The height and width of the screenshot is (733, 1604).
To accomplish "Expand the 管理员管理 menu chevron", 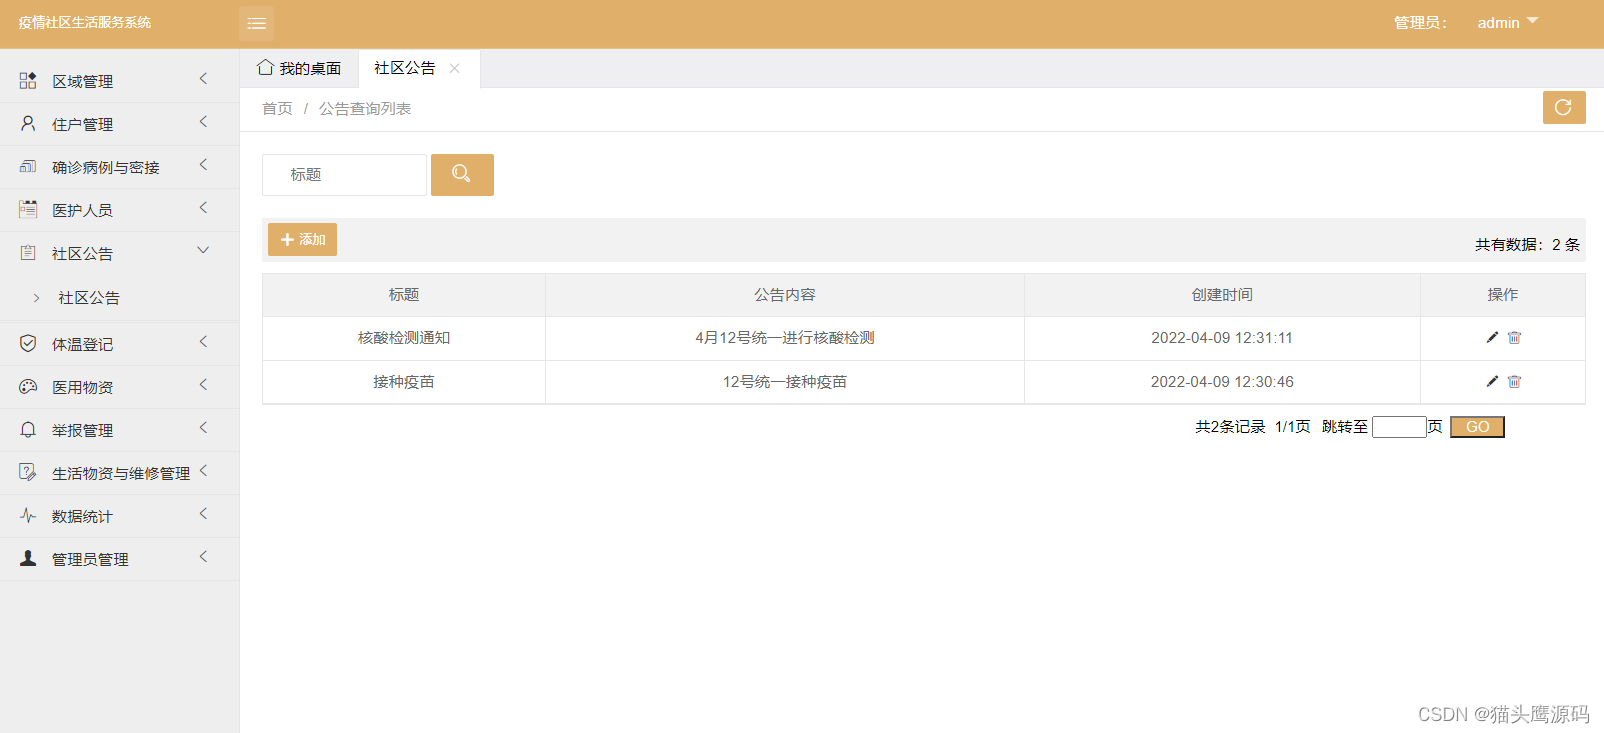I will pos(203,557).
